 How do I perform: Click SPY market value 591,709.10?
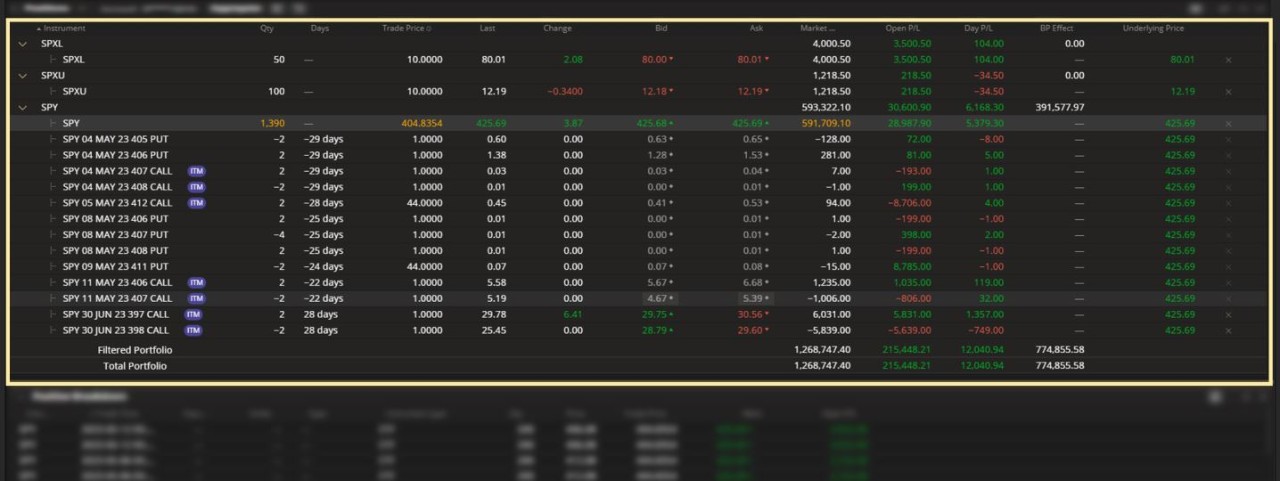pyautogui.click(x=824, y=123)
